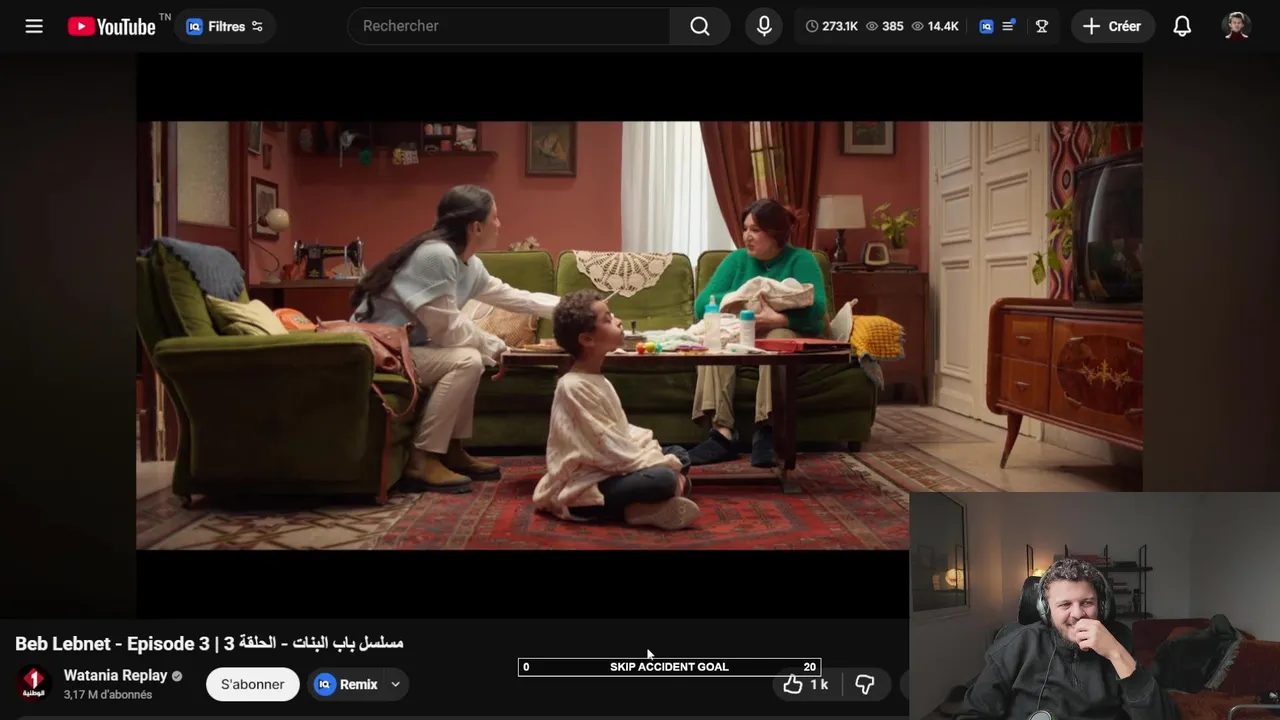1280x720 pixels.
Task: Click the verified badge beside Watania Replay
Action: [x=177, y=676]
